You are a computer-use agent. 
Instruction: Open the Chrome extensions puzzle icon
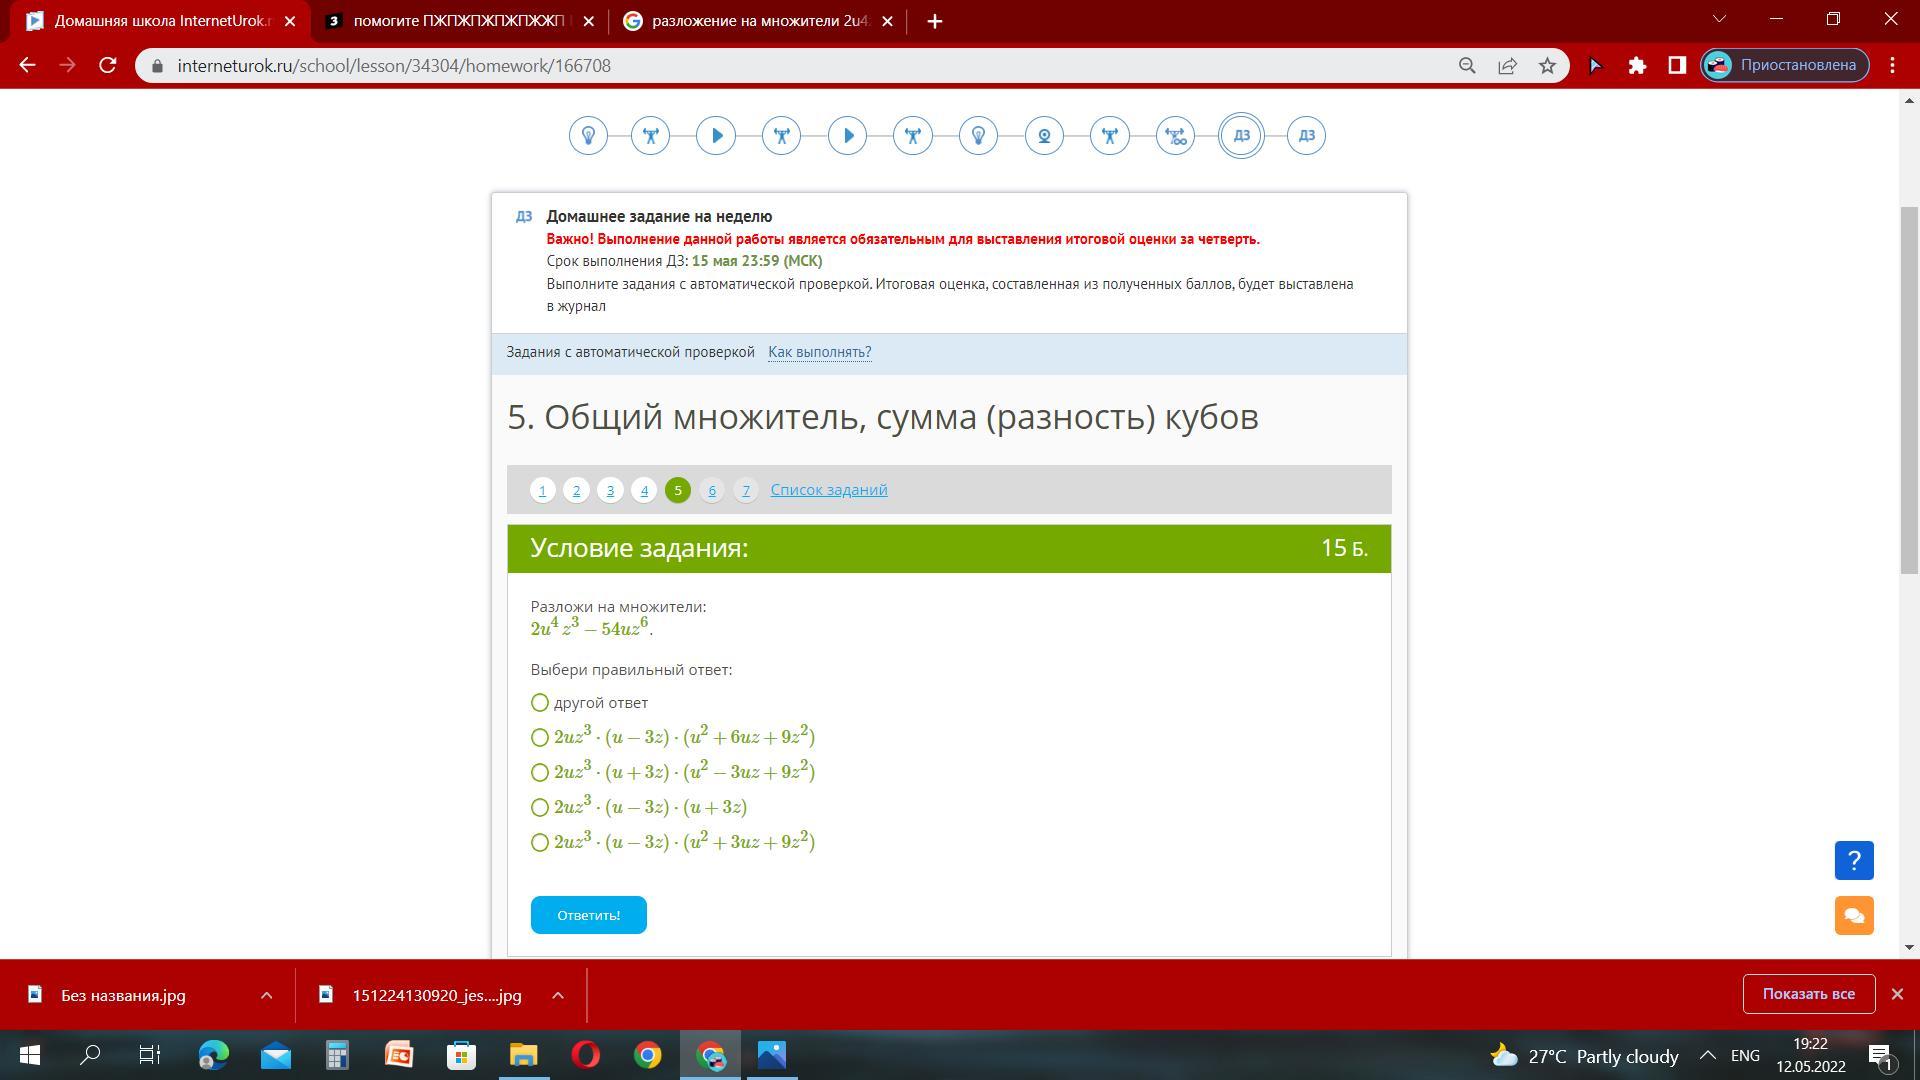tap(1637, 66)
